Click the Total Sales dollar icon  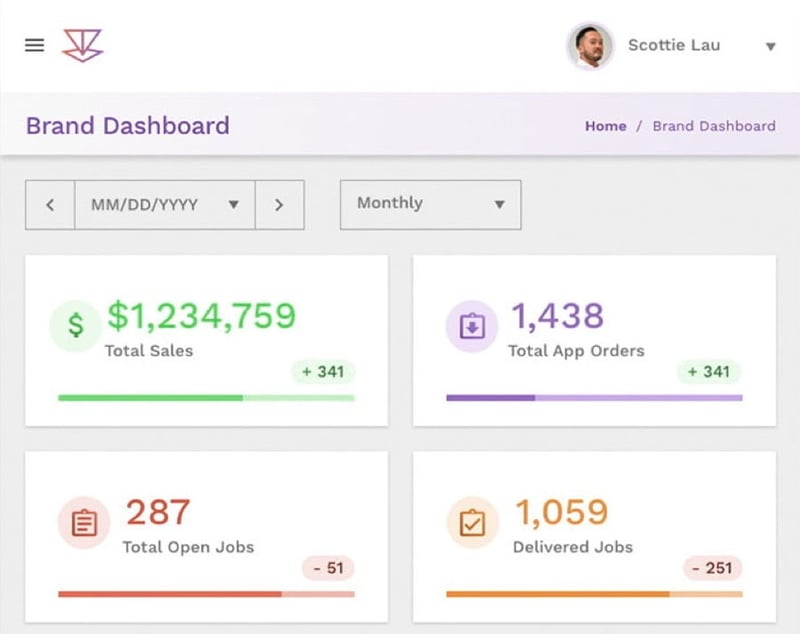76,326
